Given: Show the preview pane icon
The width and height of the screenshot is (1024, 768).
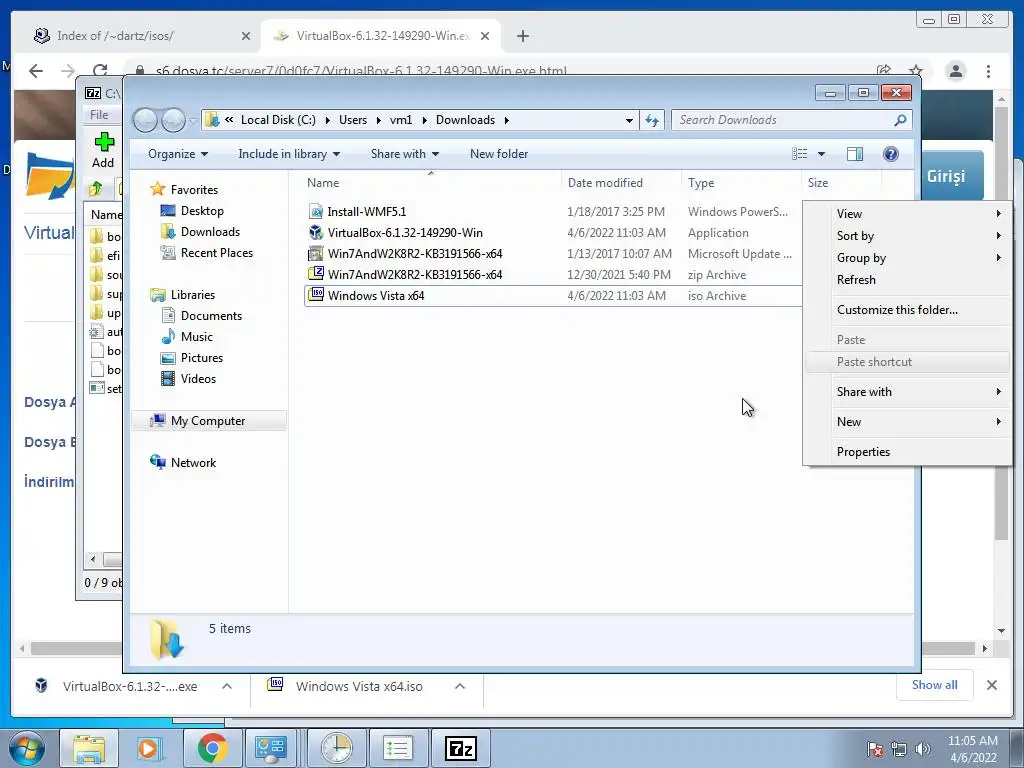Looking at the screenshot, I should pos(854,154).
